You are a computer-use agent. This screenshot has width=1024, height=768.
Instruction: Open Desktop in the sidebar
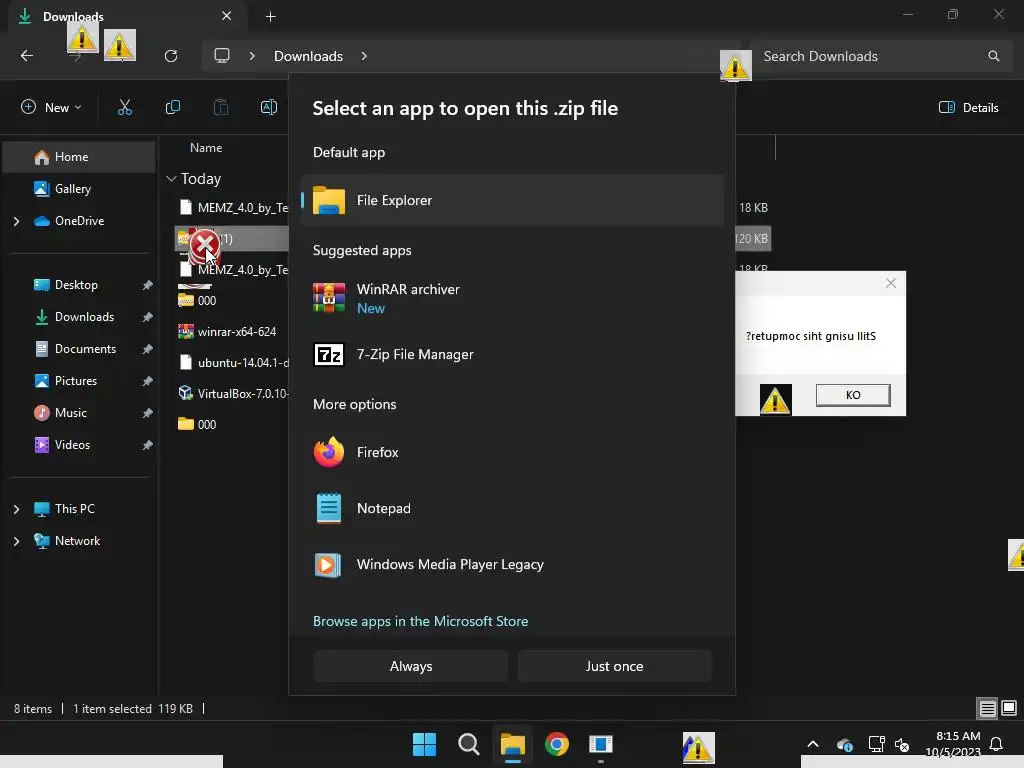79,285
